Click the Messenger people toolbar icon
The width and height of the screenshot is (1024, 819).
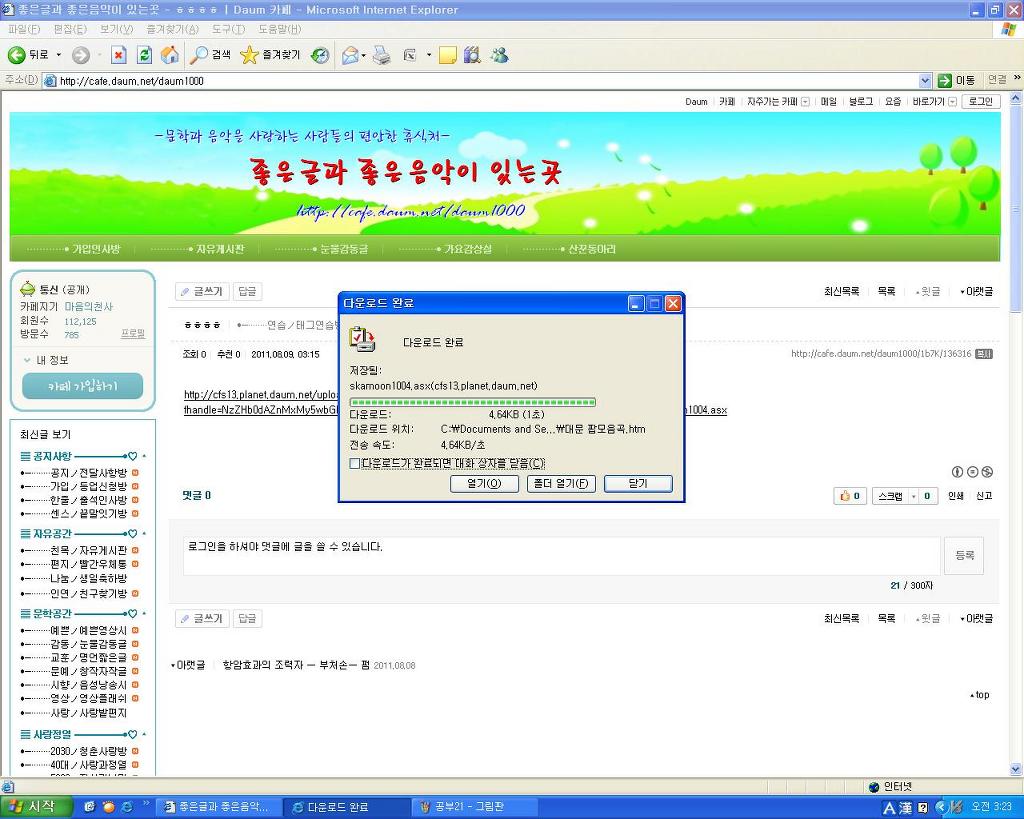coord(500,56)
